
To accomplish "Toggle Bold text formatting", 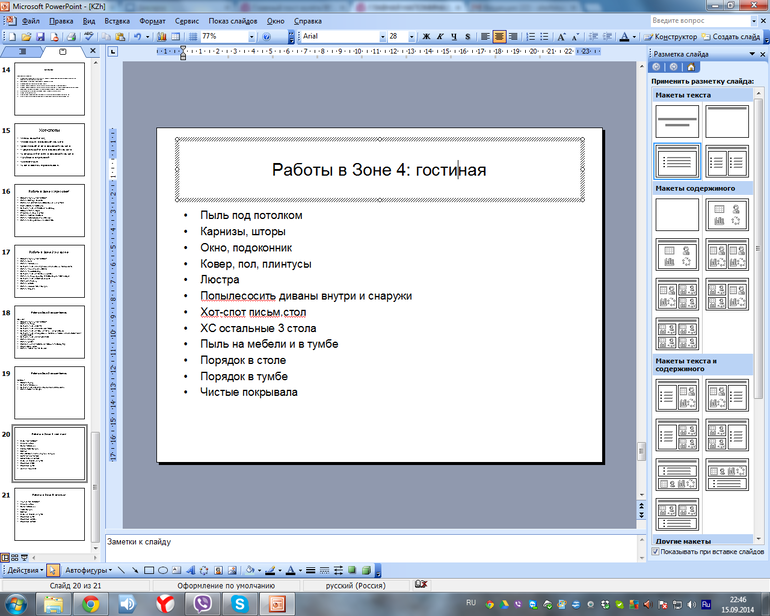I will (x=426, y=37).
